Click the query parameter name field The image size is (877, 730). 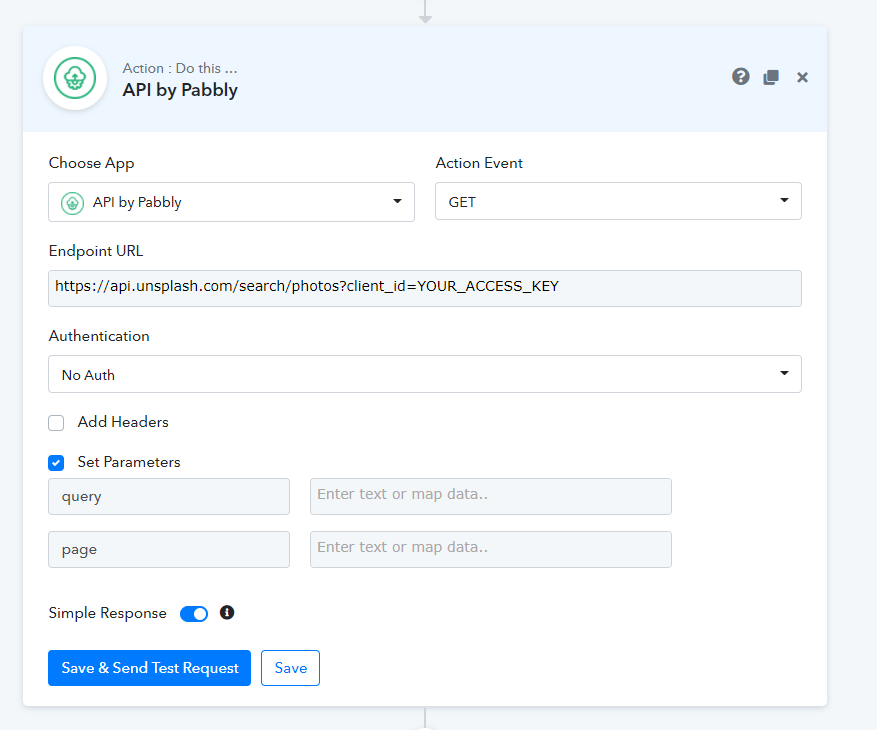169,496
